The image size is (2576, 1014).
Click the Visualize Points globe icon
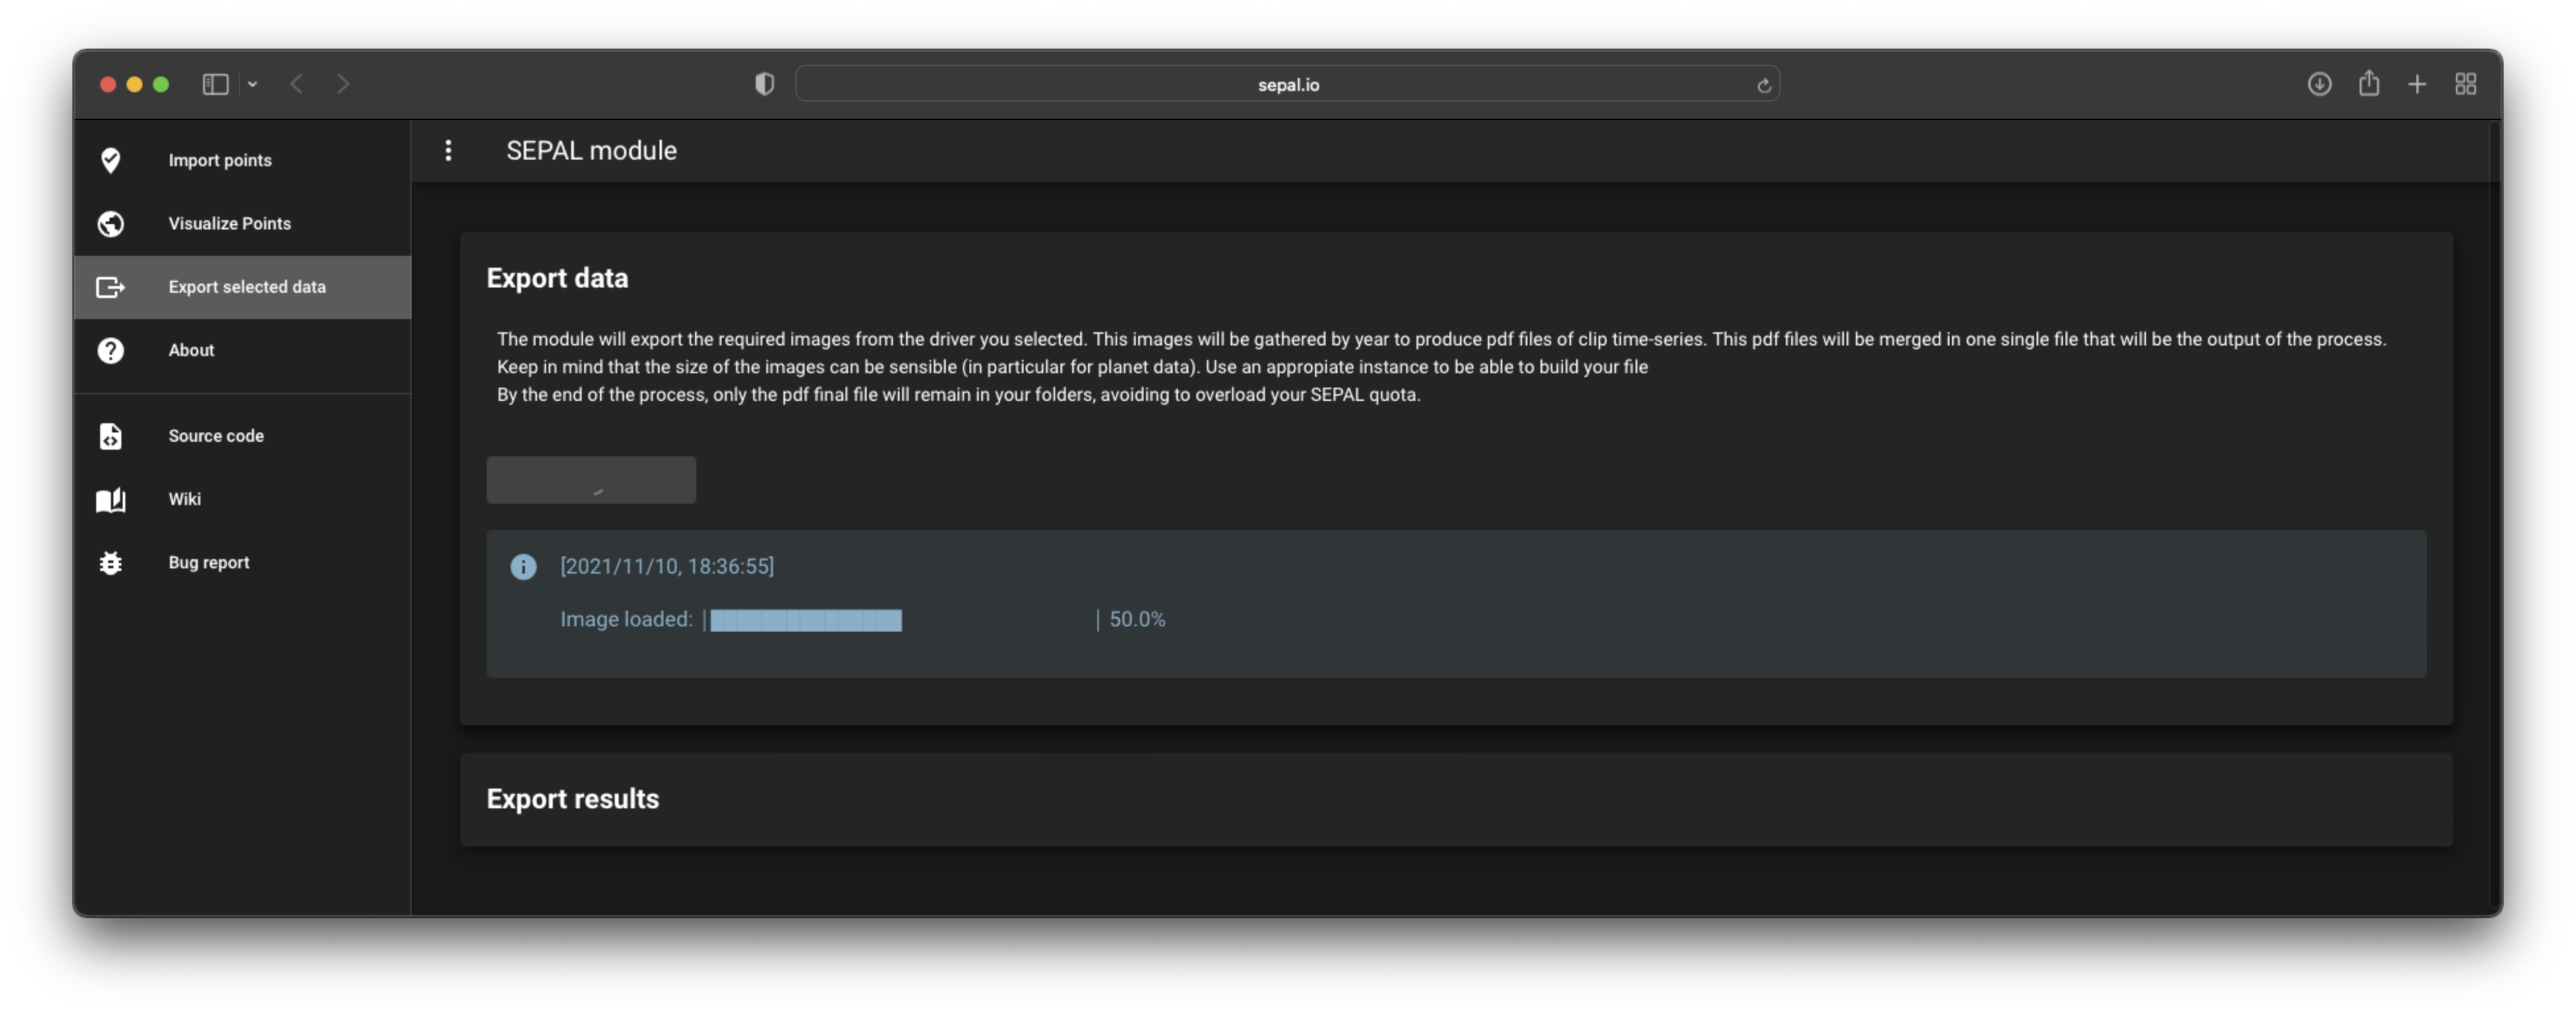pos(110,223)
